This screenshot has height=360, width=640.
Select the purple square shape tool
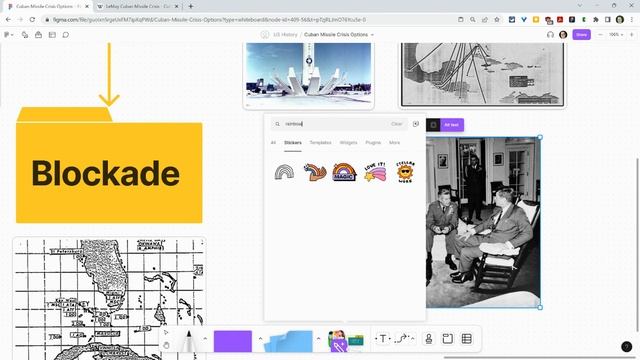[x=233, y=341]
